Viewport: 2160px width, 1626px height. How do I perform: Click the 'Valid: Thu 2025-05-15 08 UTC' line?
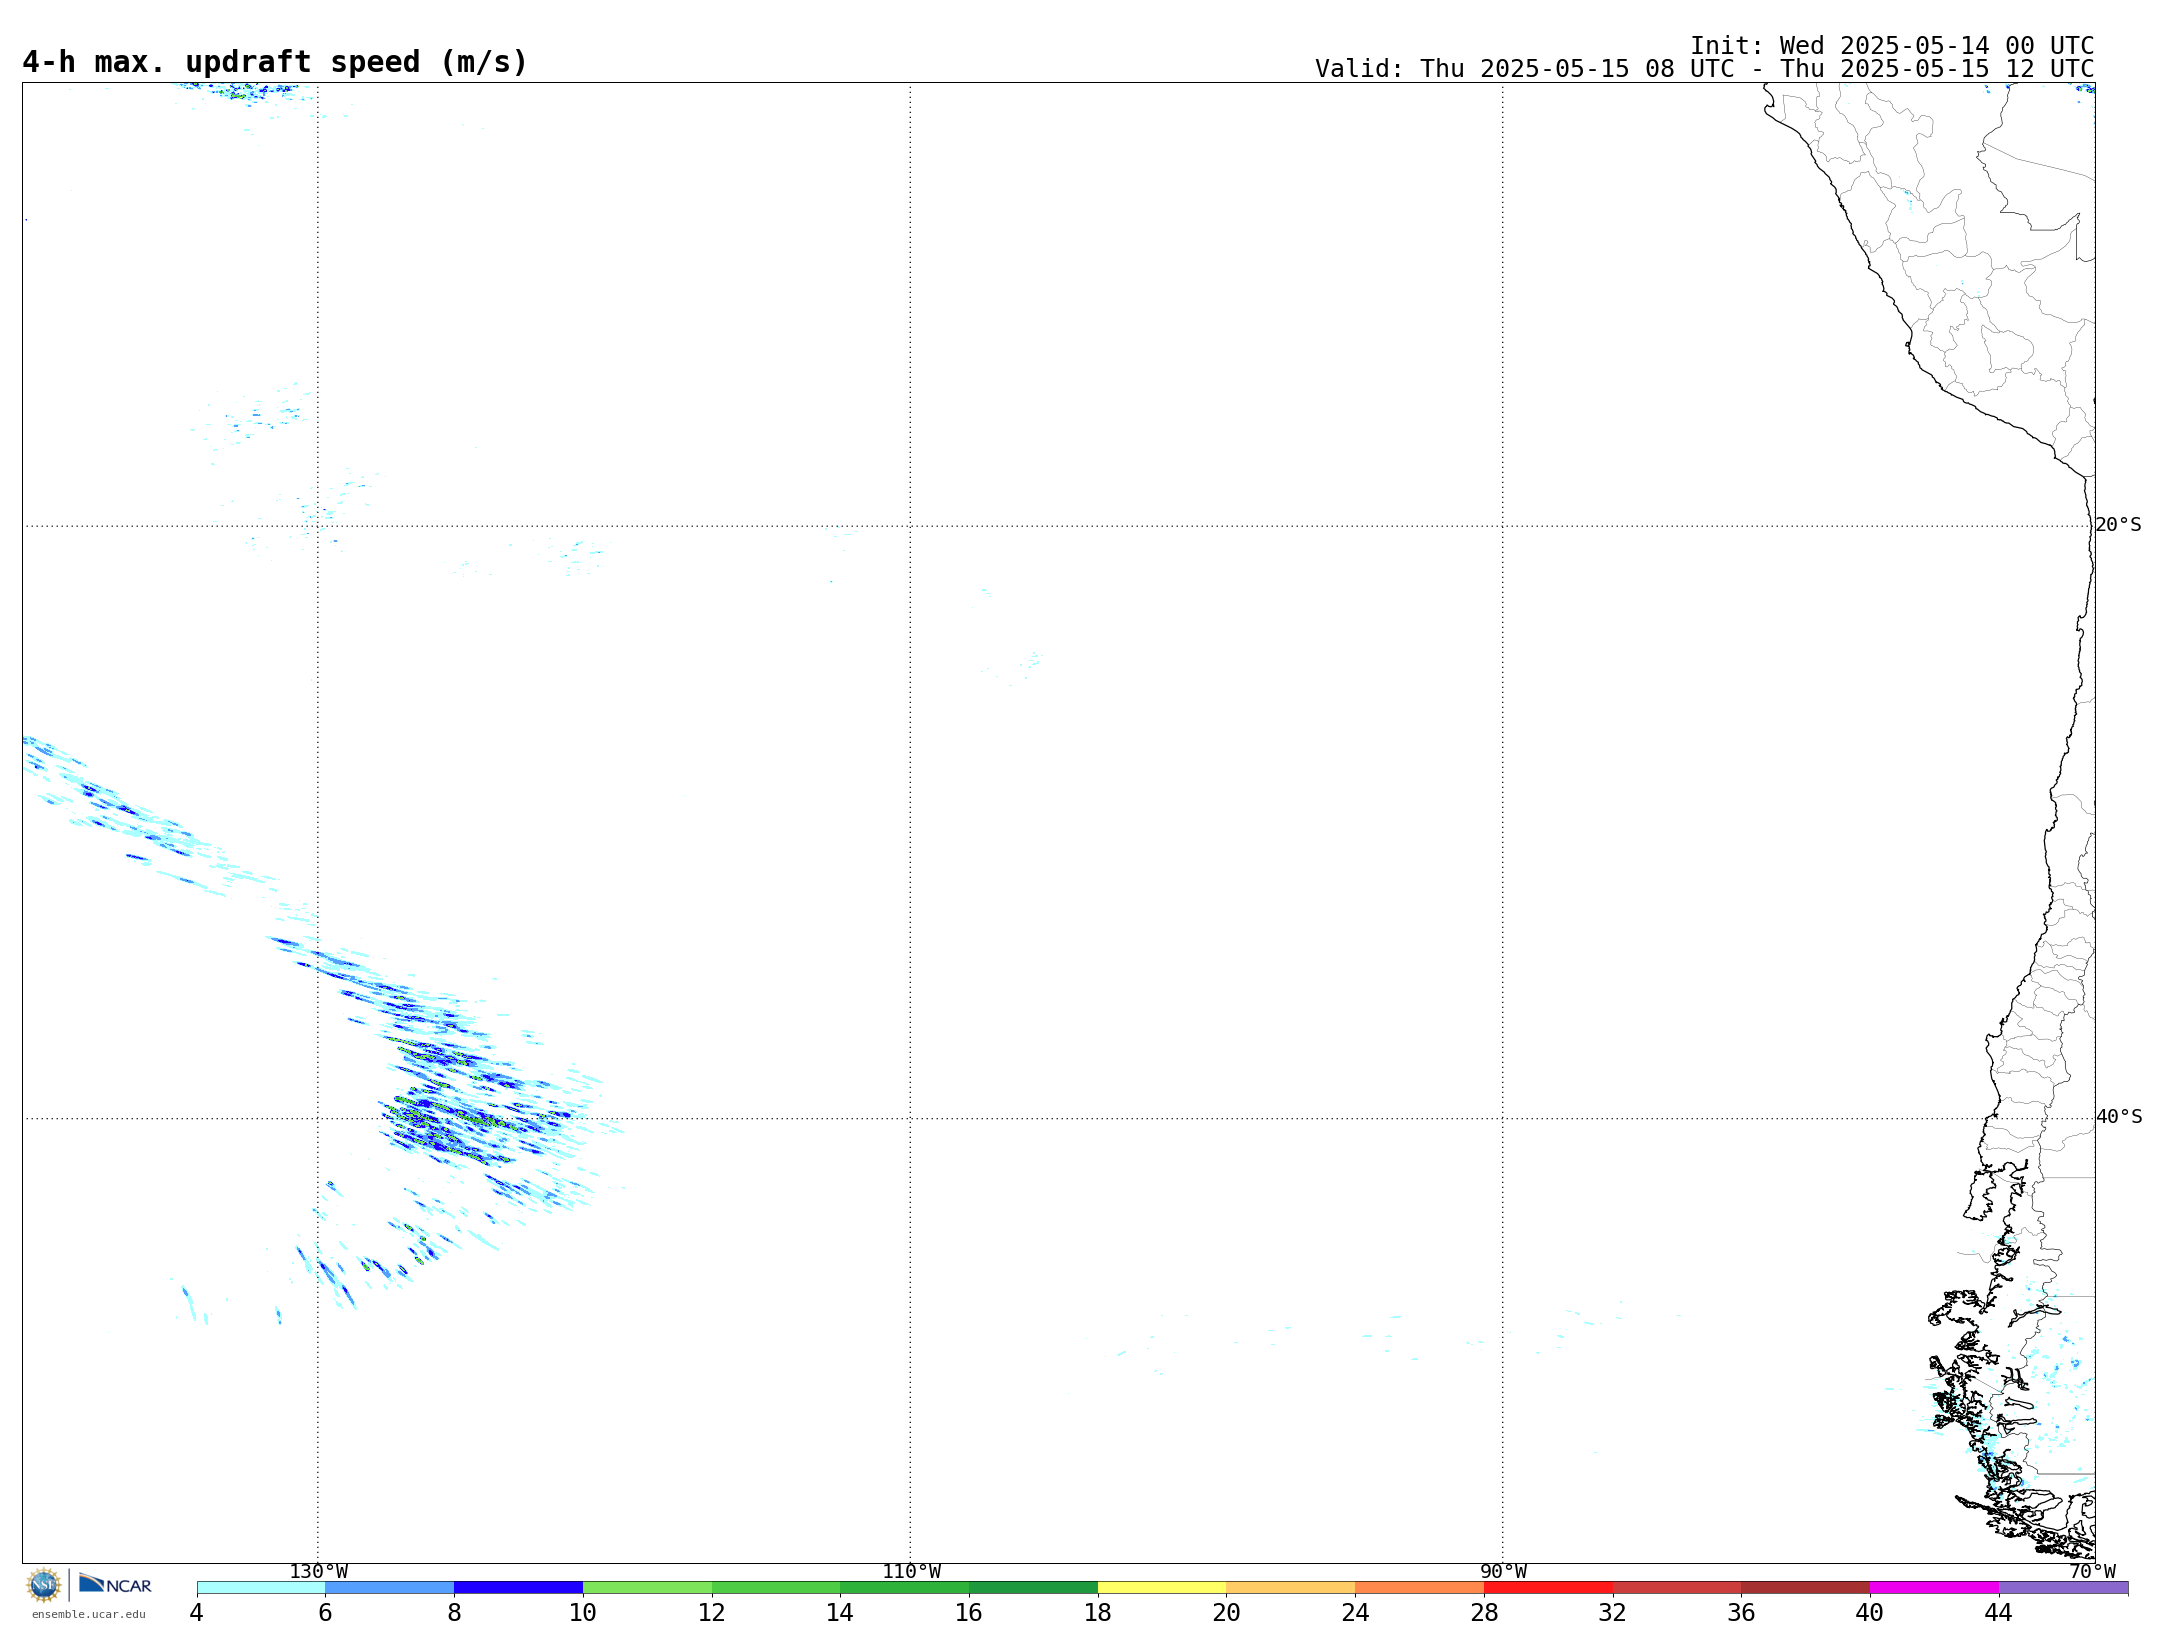point(1704,69)
